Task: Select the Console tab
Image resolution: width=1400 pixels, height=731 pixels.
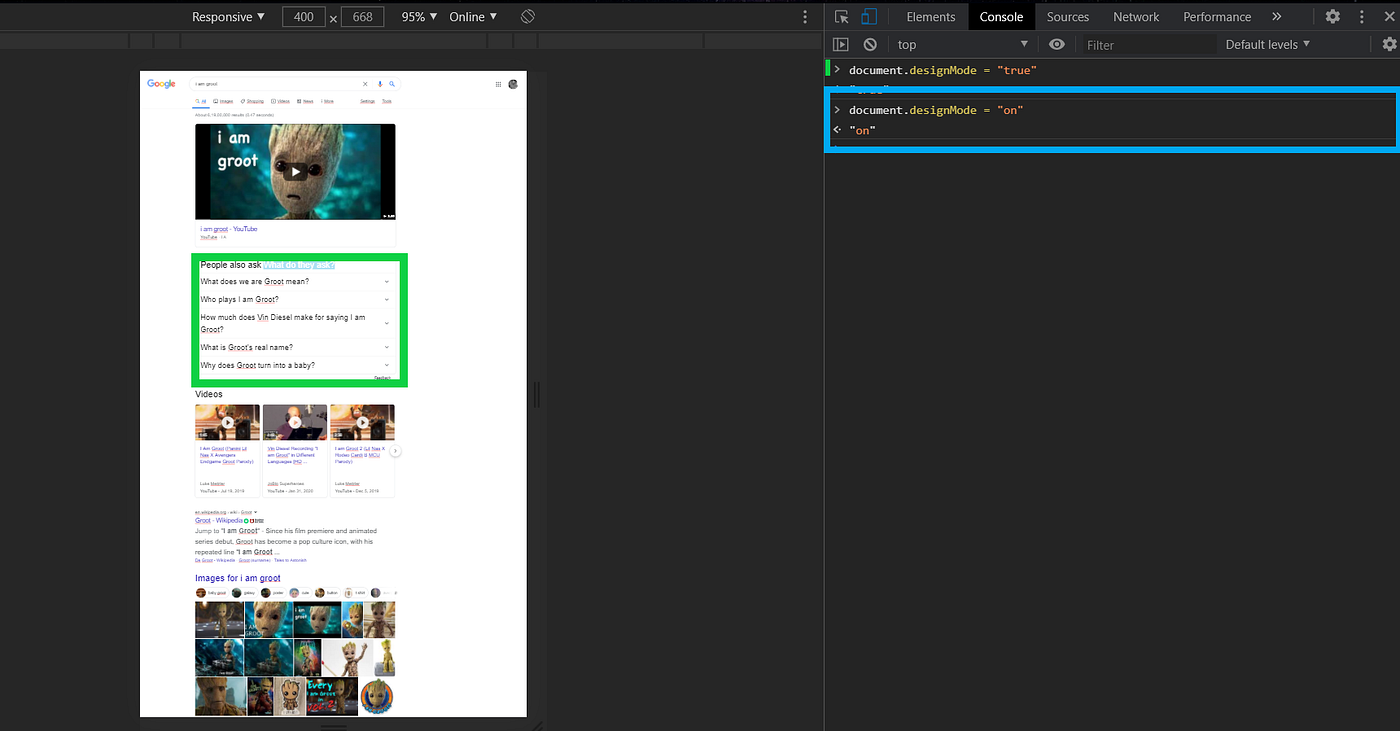Action: pyautogui.click(x=1001, y=17)
